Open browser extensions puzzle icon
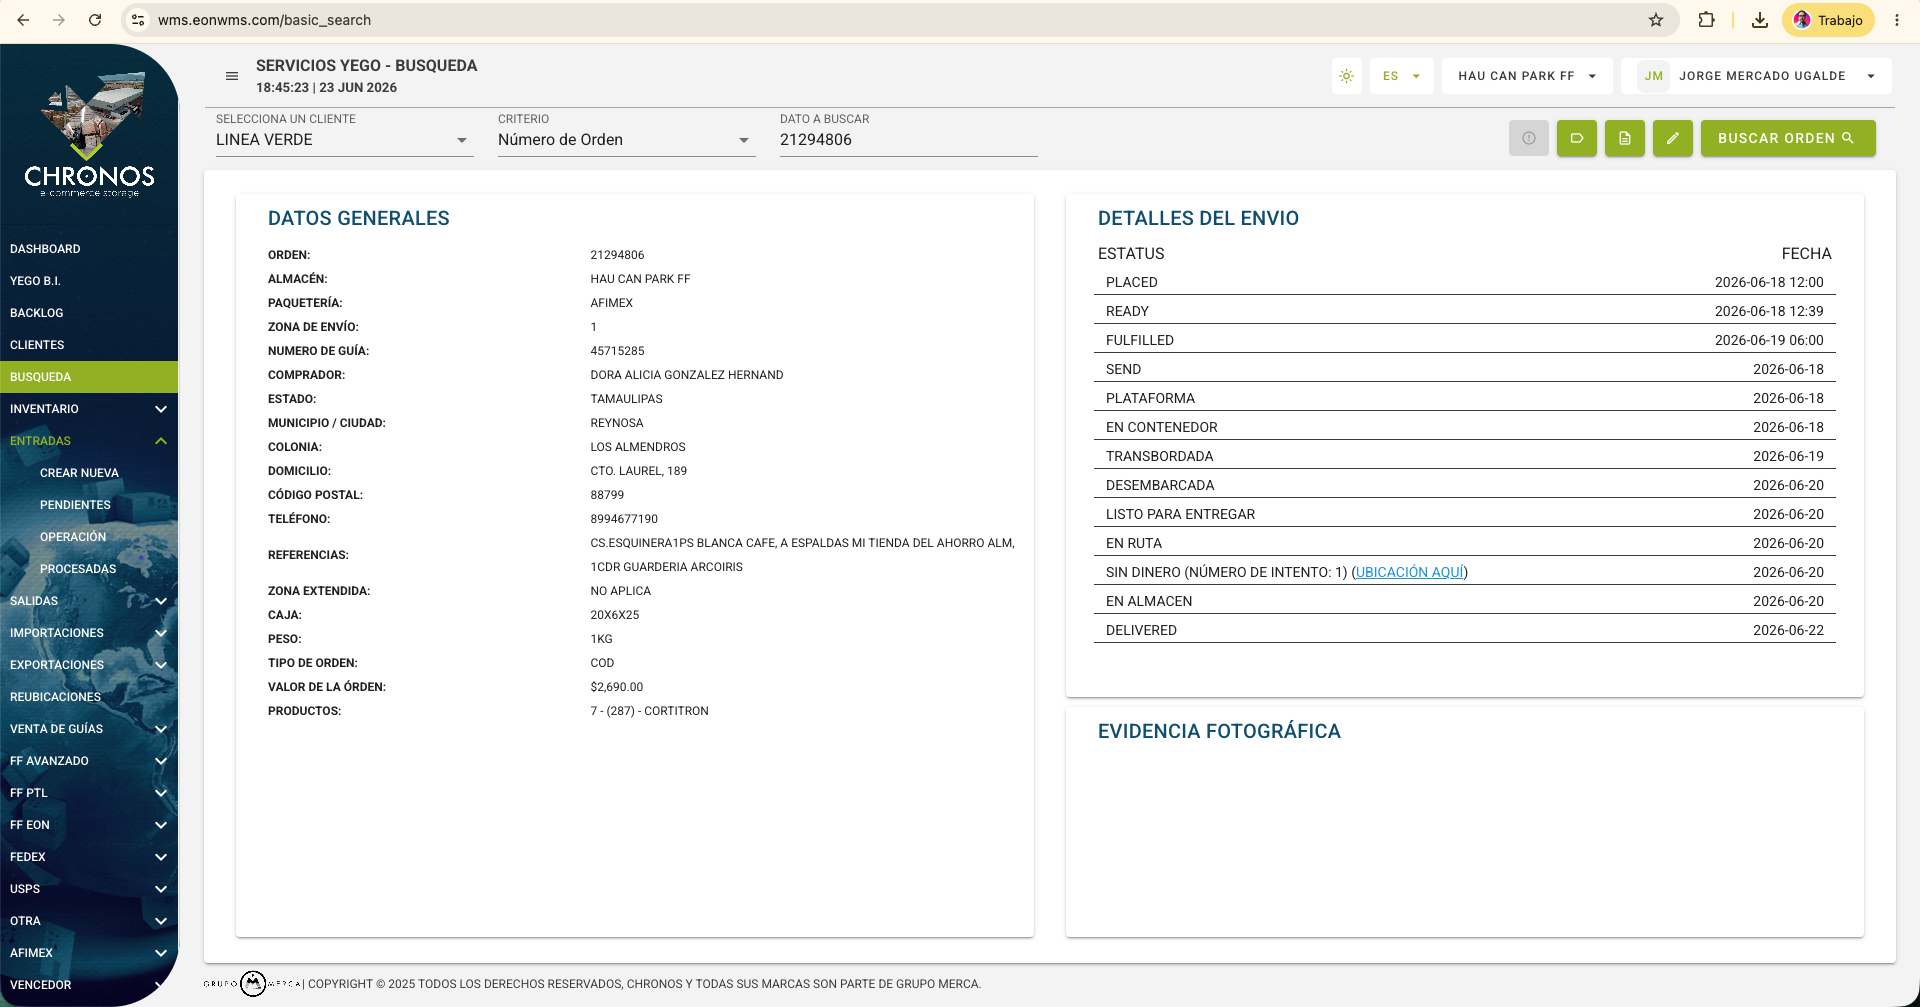 point(1707,20)
